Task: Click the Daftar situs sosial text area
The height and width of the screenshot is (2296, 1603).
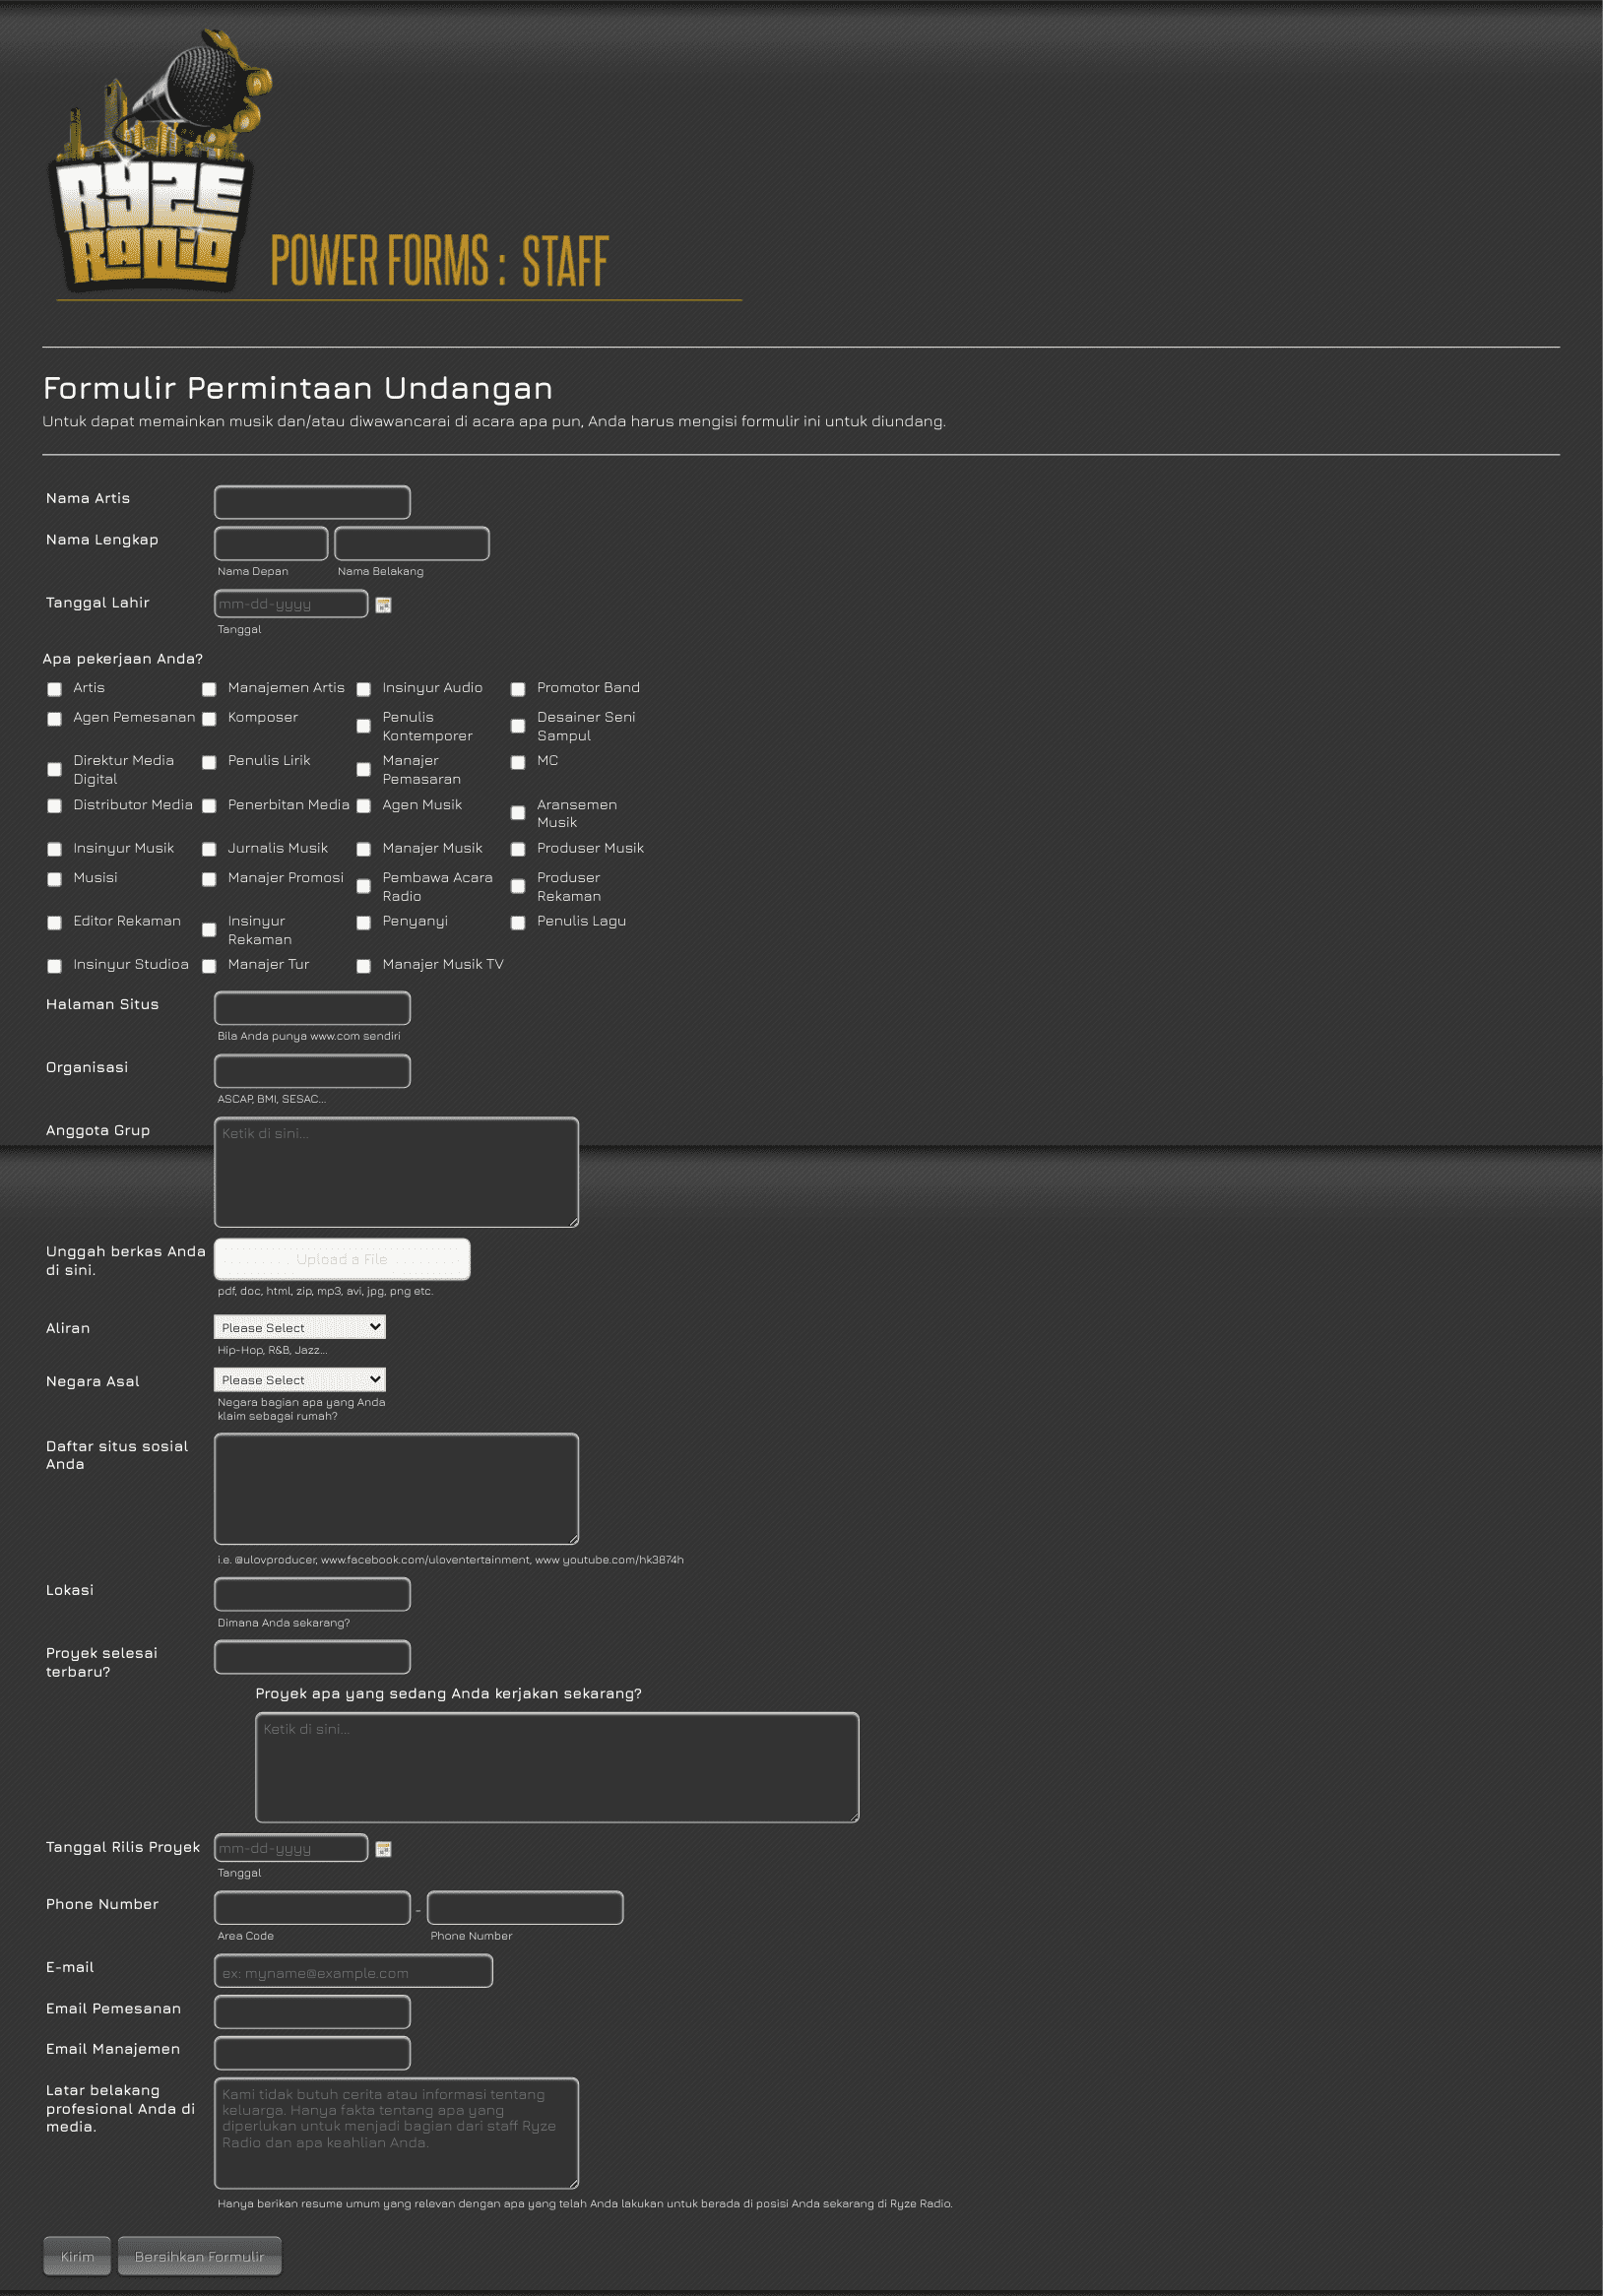Action: [396, 1489]
